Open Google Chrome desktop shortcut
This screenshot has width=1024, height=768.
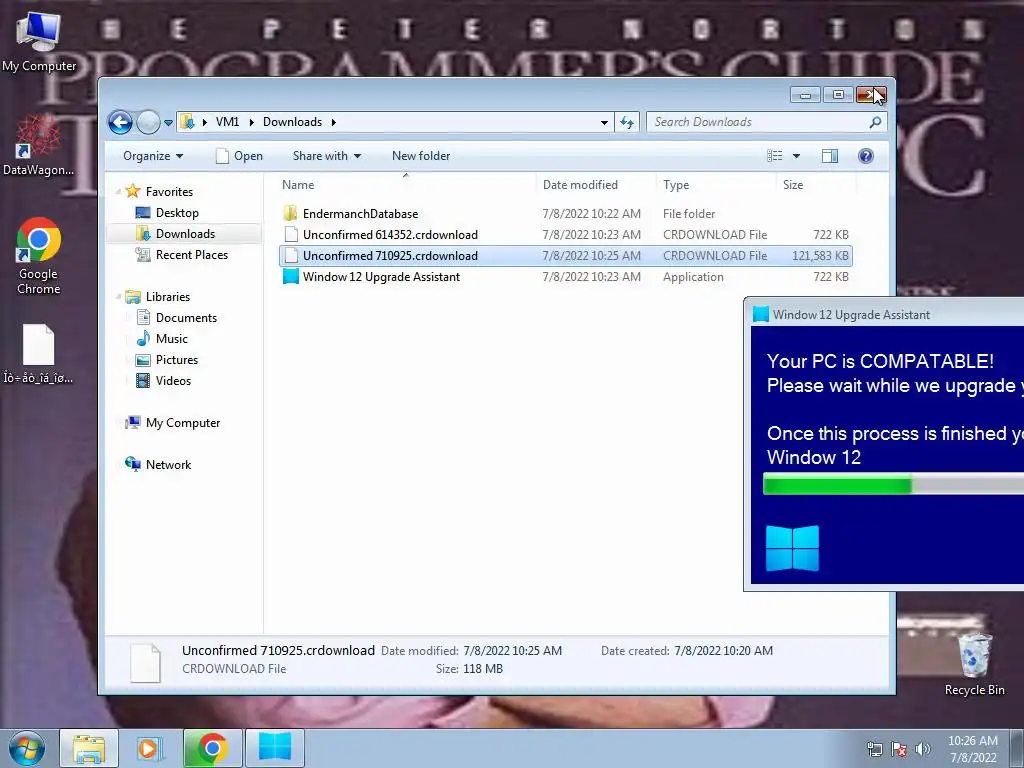[x=39, y=256]
